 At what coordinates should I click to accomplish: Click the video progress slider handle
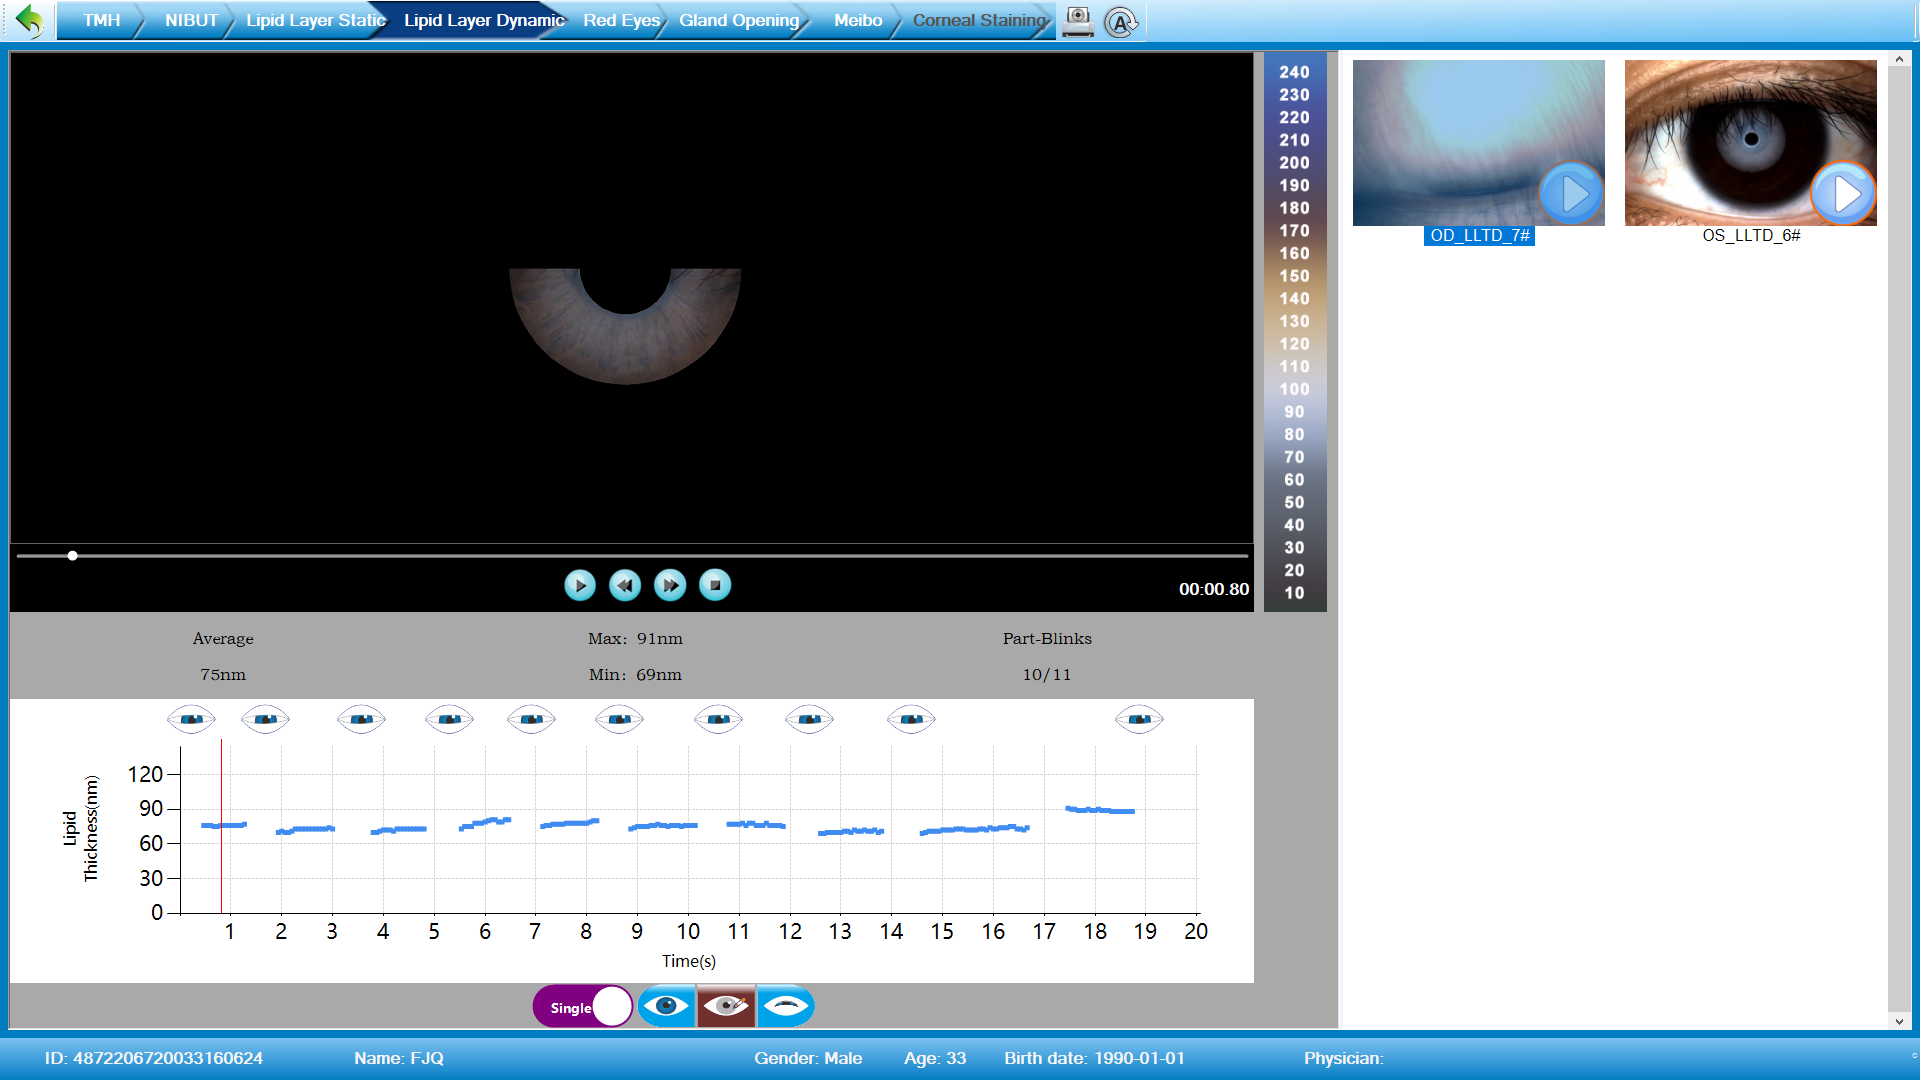tap(73, 556)
